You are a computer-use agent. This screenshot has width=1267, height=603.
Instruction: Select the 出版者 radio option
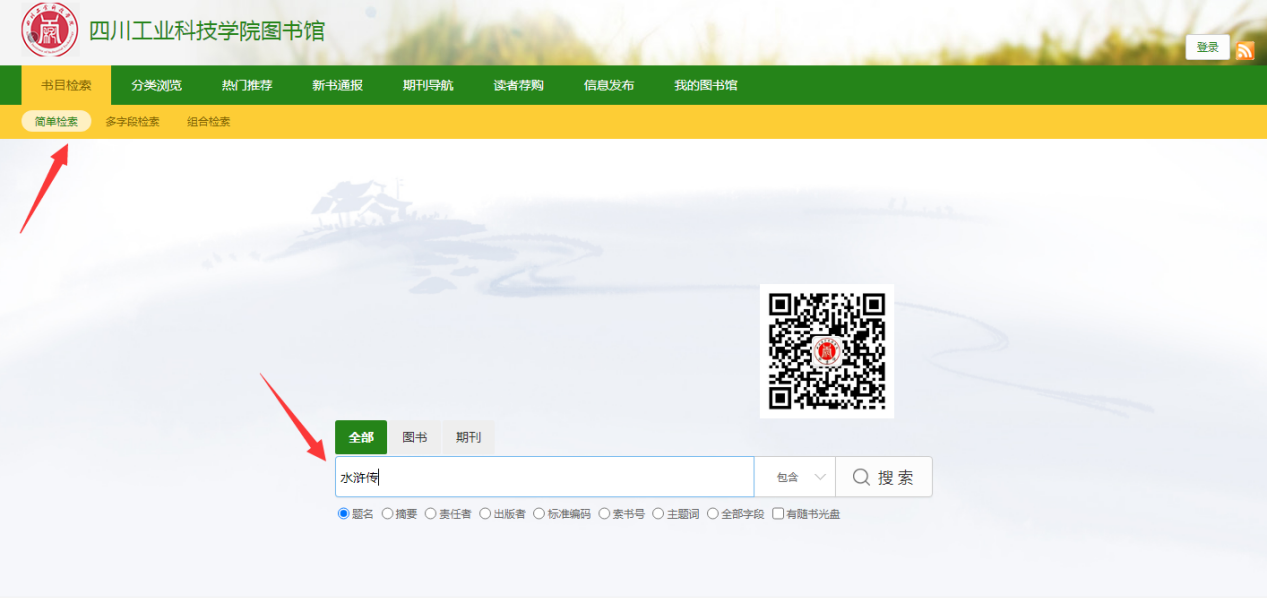tap(485, 514)
